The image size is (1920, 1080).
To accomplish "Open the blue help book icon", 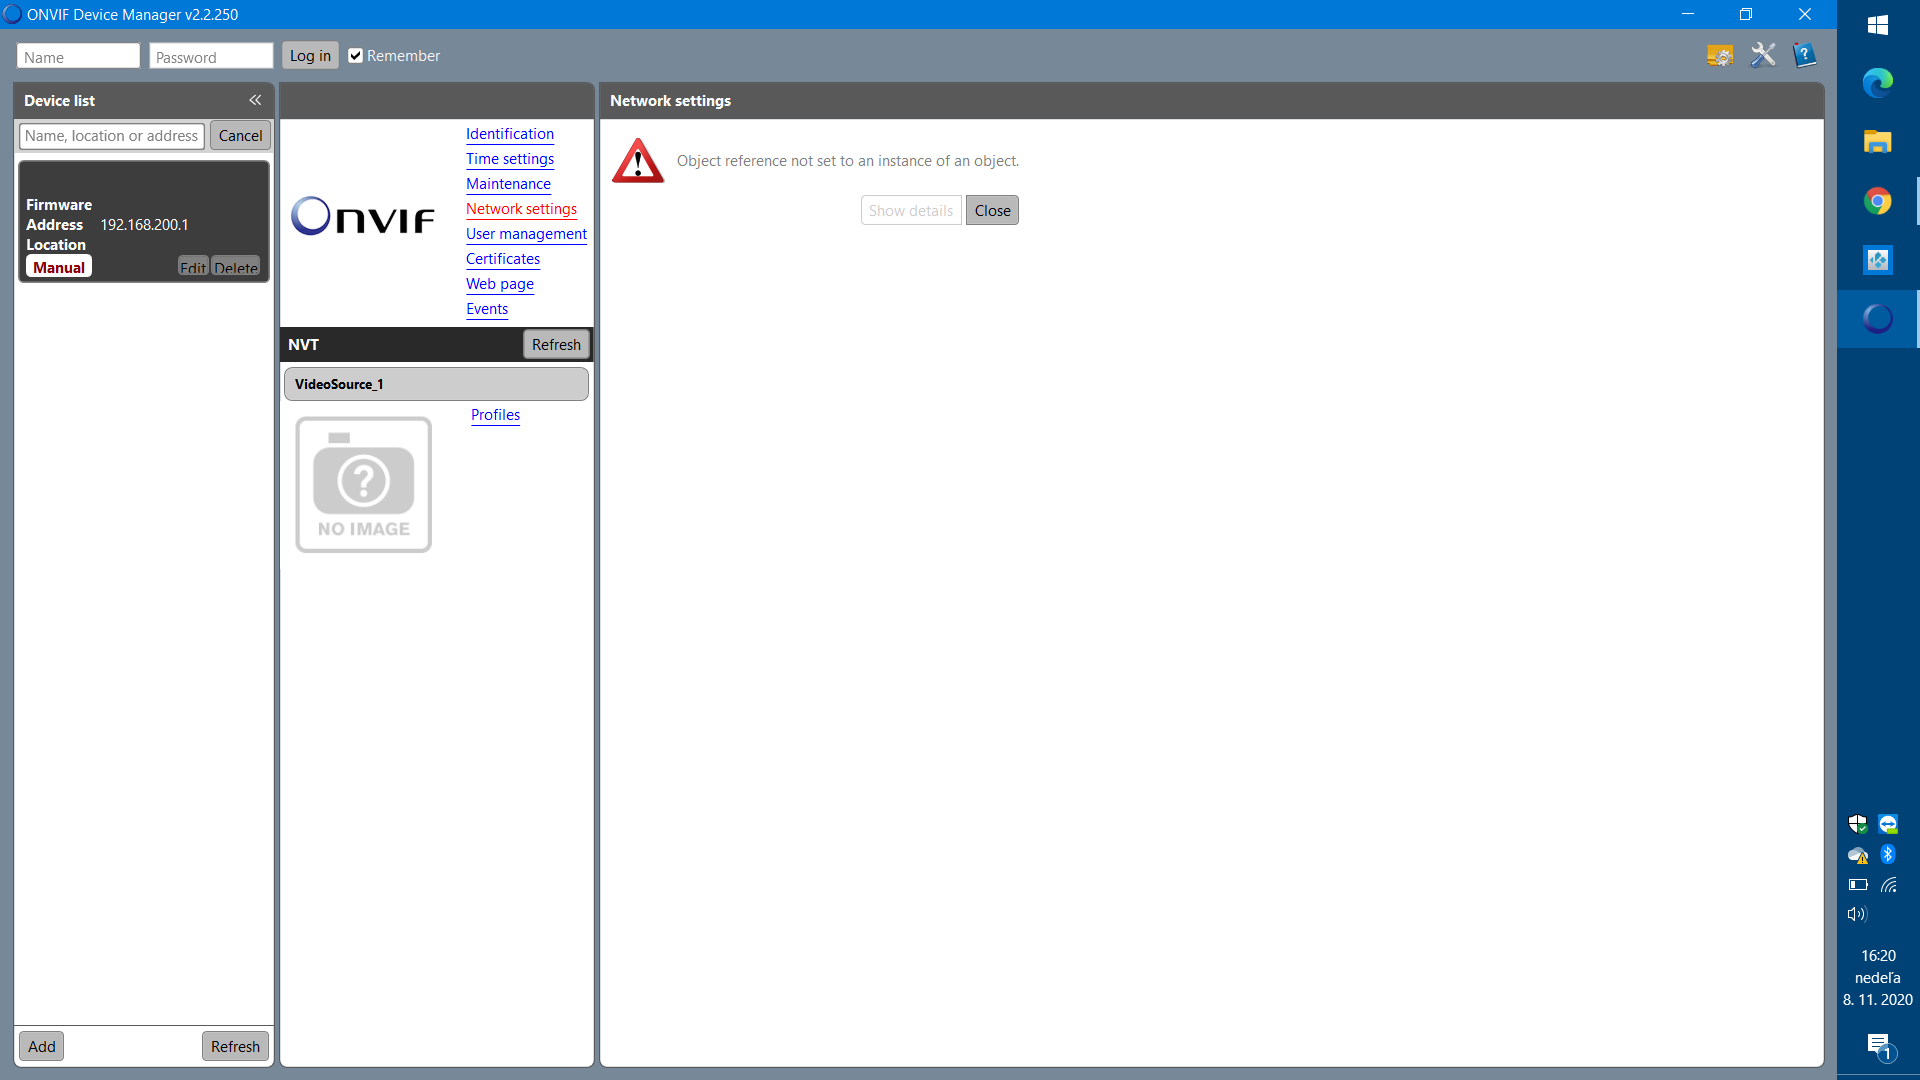I will 1804,56.
